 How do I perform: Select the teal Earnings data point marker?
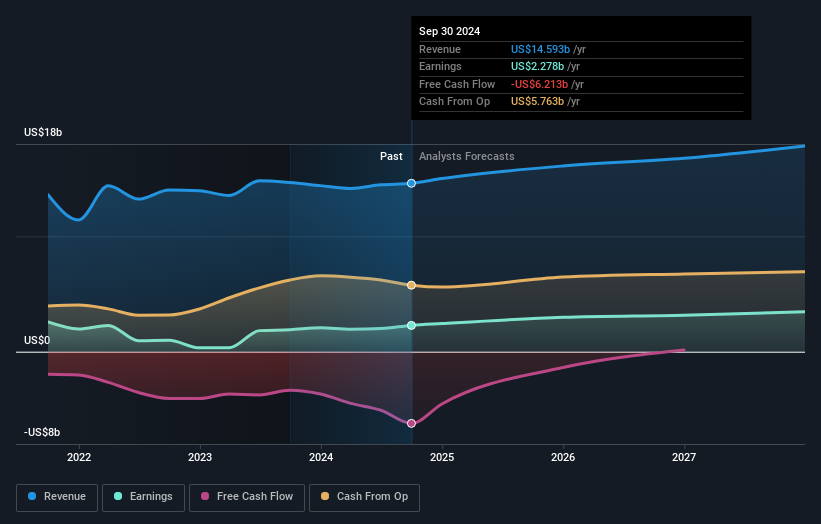coord(412,326)
